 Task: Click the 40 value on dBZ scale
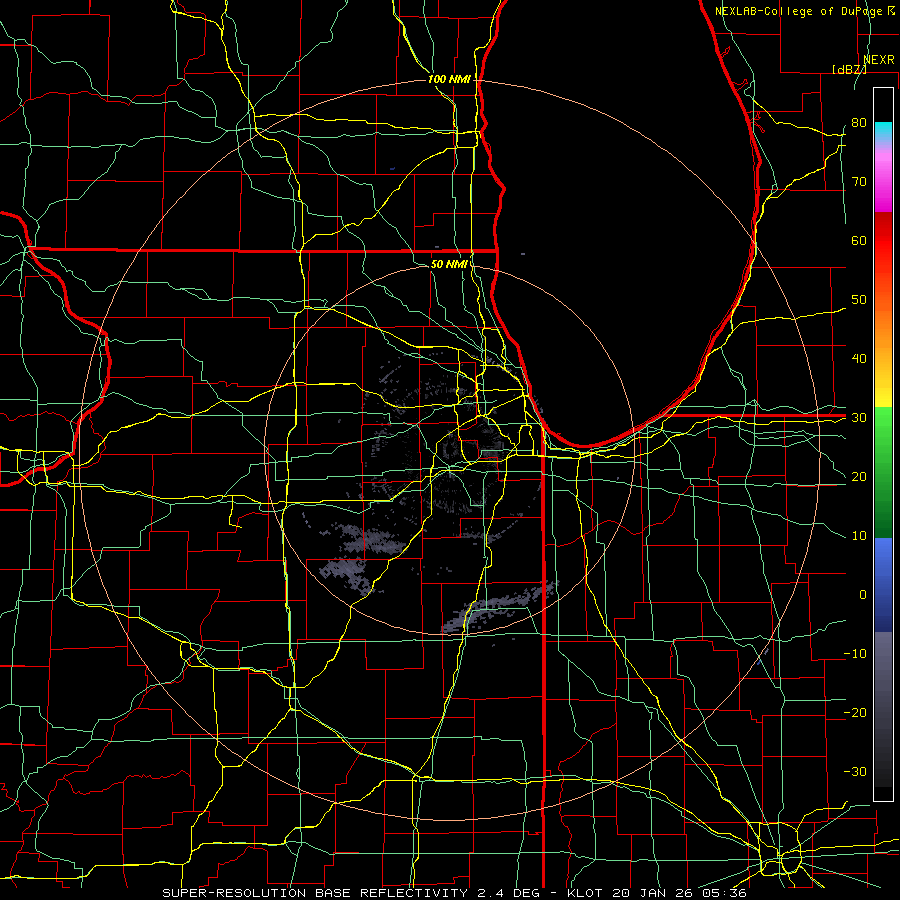click(x=859, y=359)
